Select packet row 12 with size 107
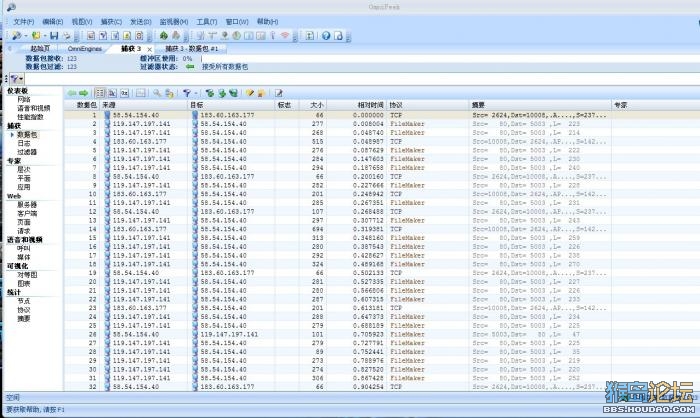This screenshot has width=700, height=418. 381,211
